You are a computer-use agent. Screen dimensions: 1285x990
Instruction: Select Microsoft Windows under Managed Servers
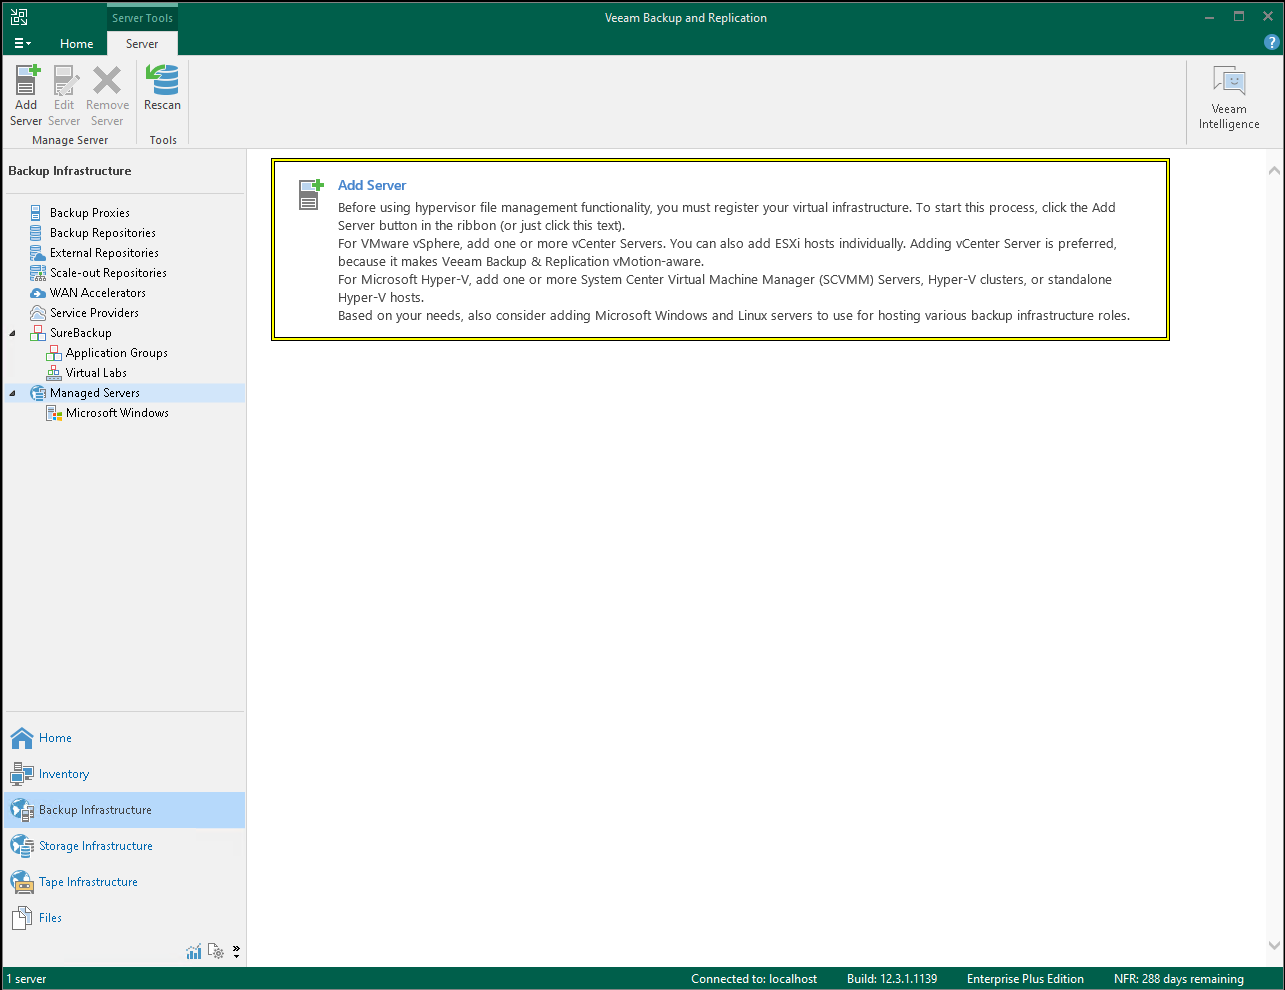[x=117, y=413]
